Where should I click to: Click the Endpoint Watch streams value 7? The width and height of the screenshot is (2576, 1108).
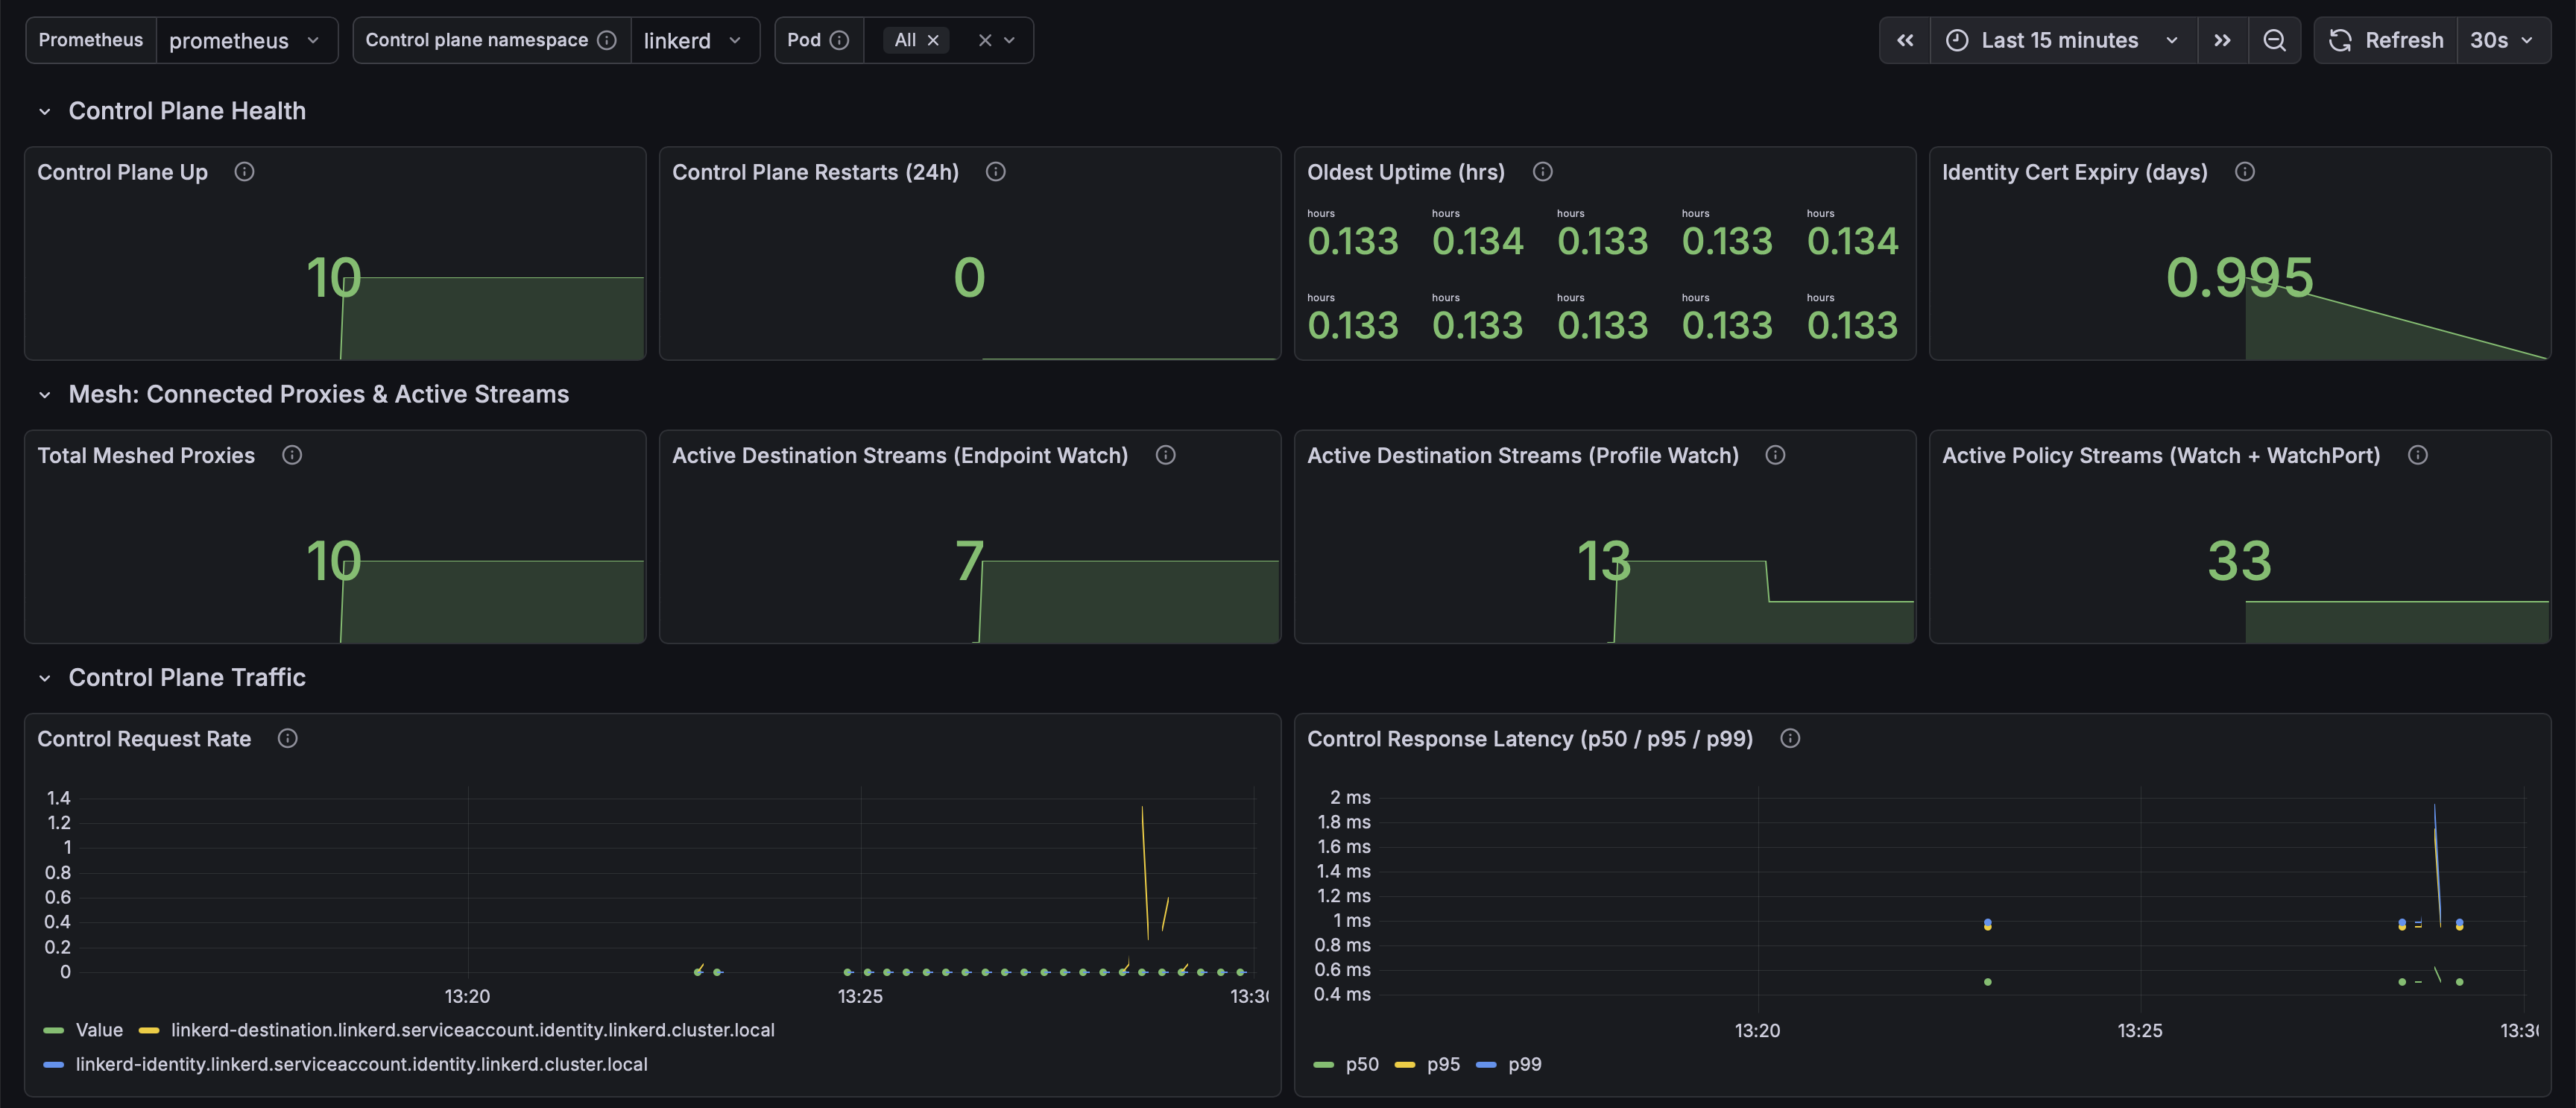point(969,560)
